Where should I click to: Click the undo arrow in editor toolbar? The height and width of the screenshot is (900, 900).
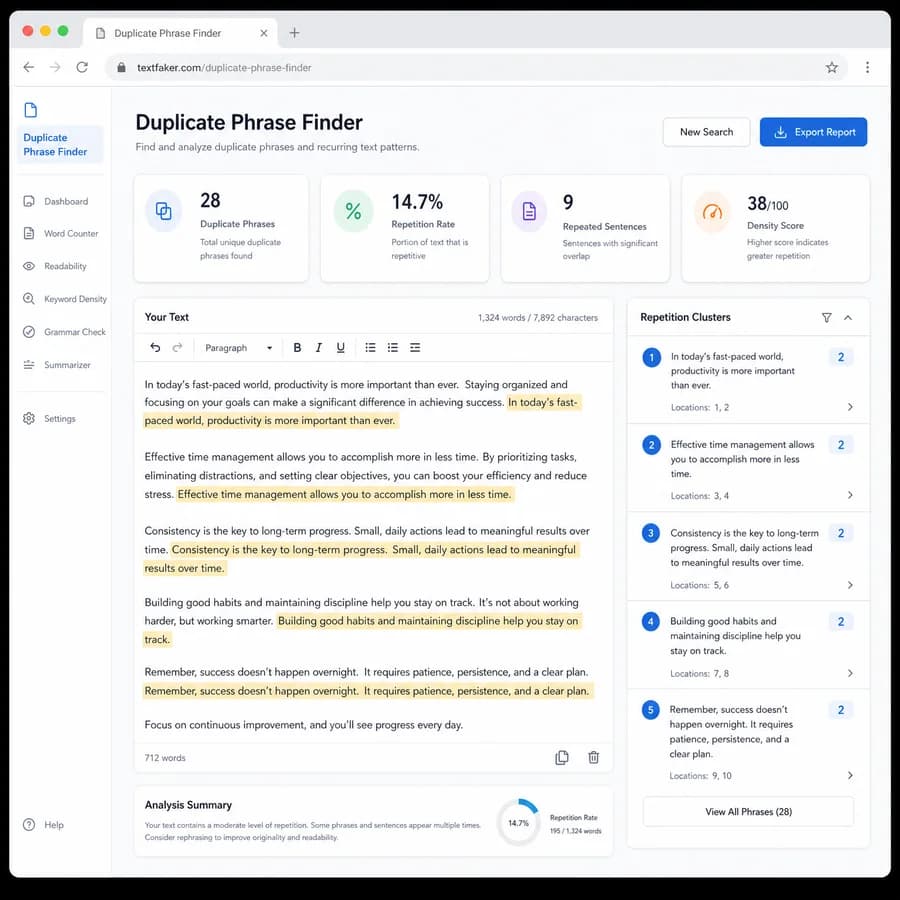[x=155, y=347]
